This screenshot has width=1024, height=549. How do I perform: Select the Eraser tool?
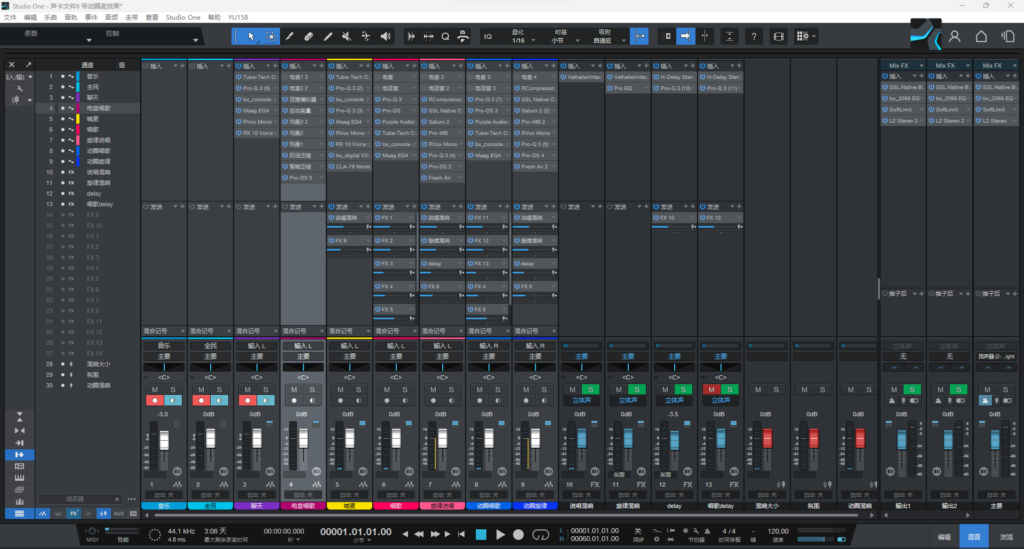click(308, 36)
